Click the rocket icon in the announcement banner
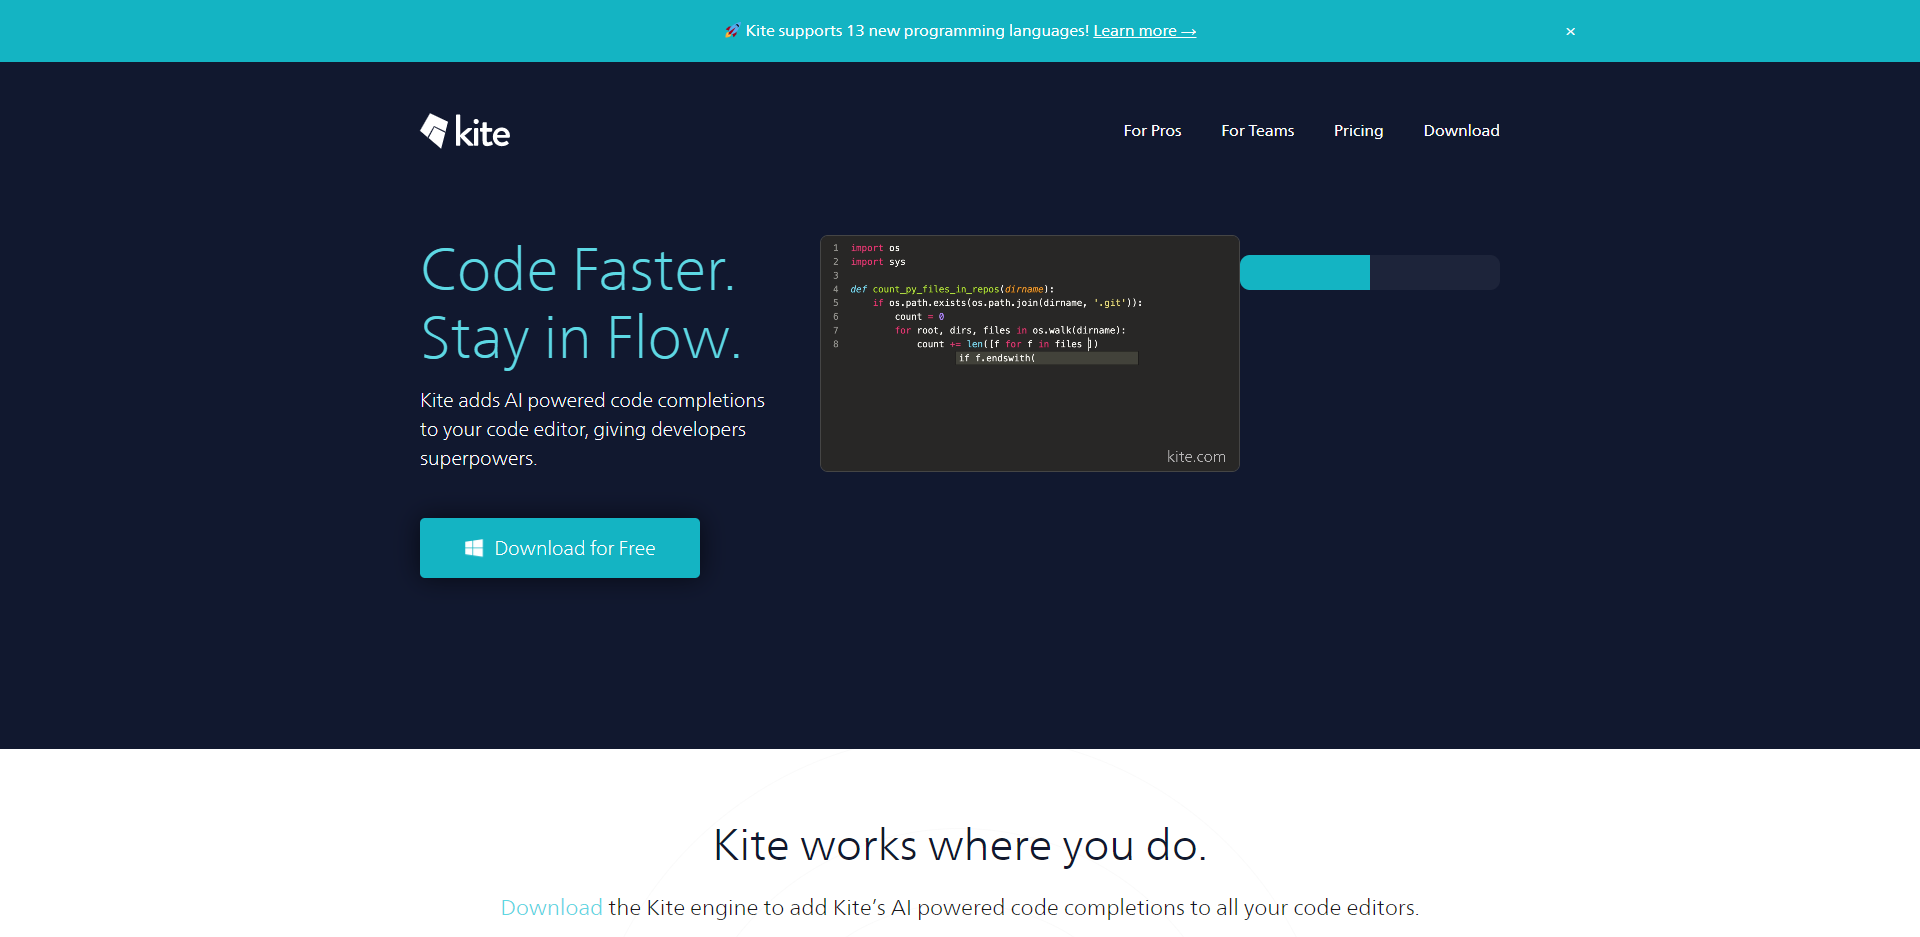Screen dimensions: 1920x937 732,31
